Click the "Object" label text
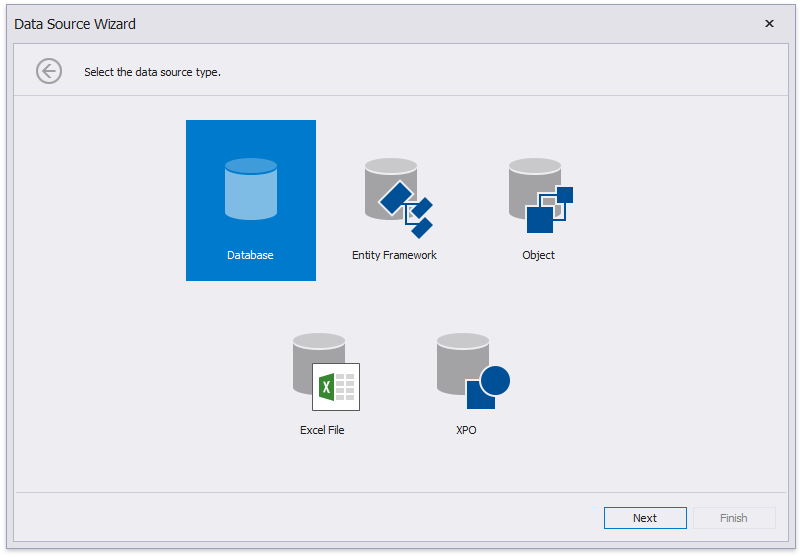This screenshot has width=802, height=557. pos(538,255)
